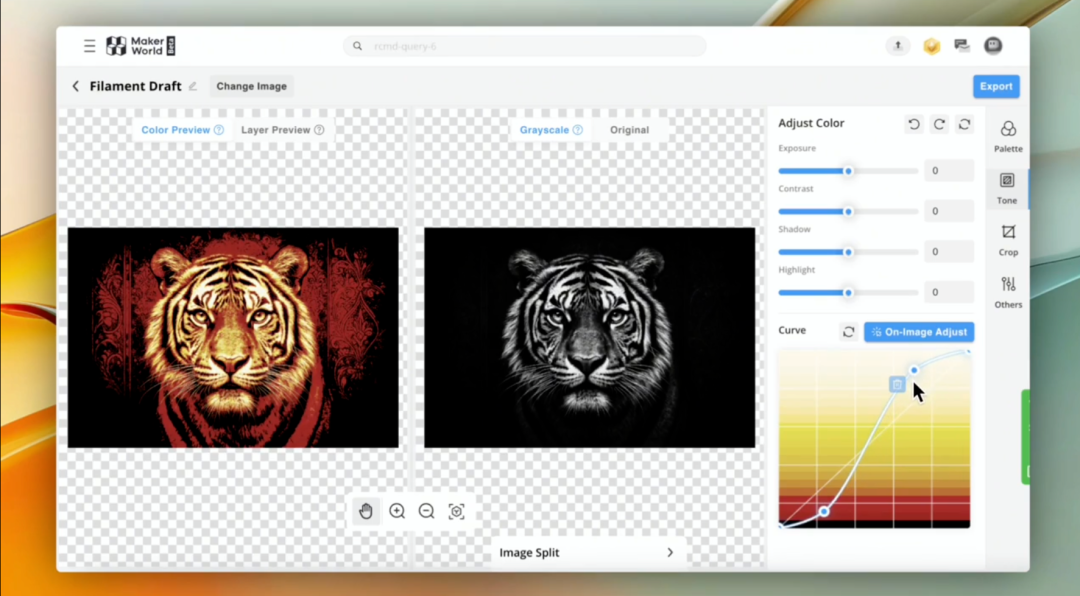Open the Crop tab
Viewport: 1080px width, 596px height.
click(x=1008, y=240)
